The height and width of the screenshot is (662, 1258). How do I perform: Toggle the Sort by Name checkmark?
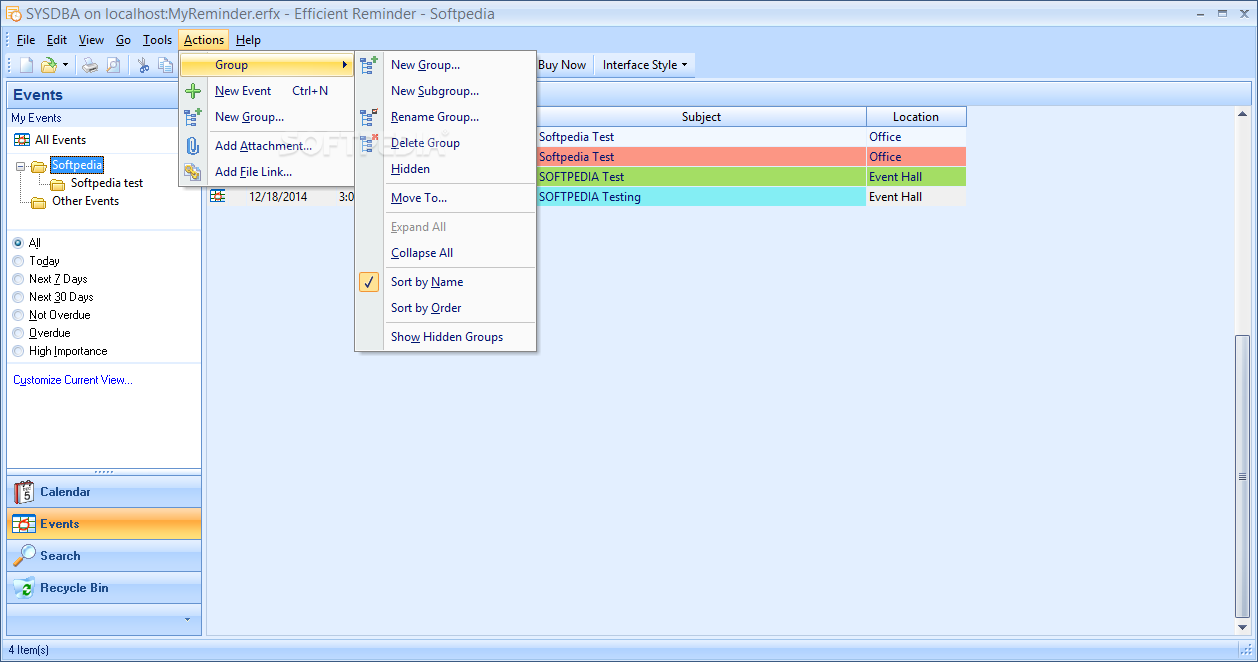pos(369,282)
